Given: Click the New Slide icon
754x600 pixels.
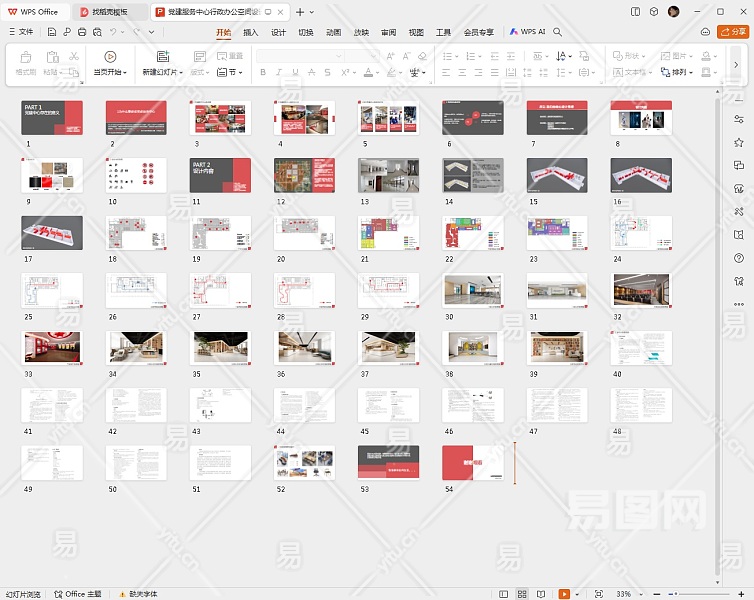Looking at the screenshot, I should click(162, 56).
